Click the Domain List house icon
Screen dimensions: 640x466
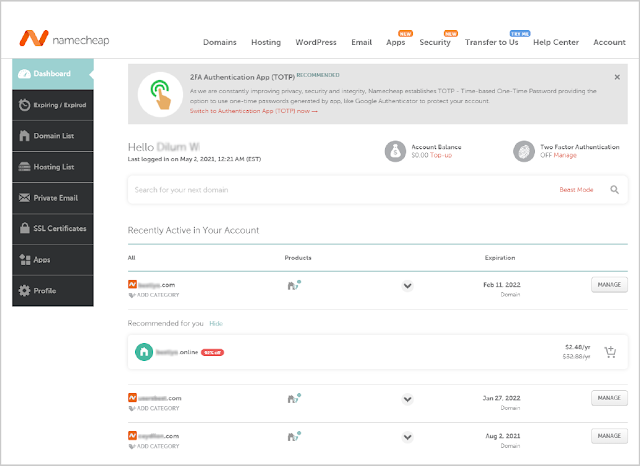(x=24, y=135)
